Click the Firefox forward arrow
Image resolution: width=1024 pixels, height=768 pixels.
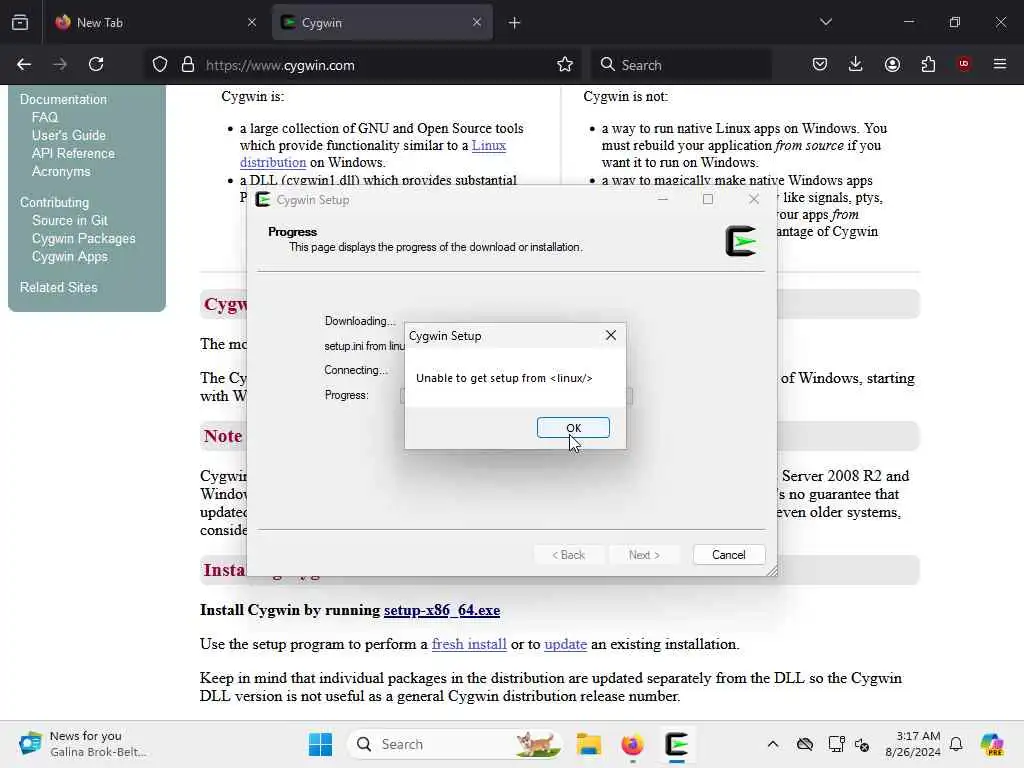pos(60,64)
